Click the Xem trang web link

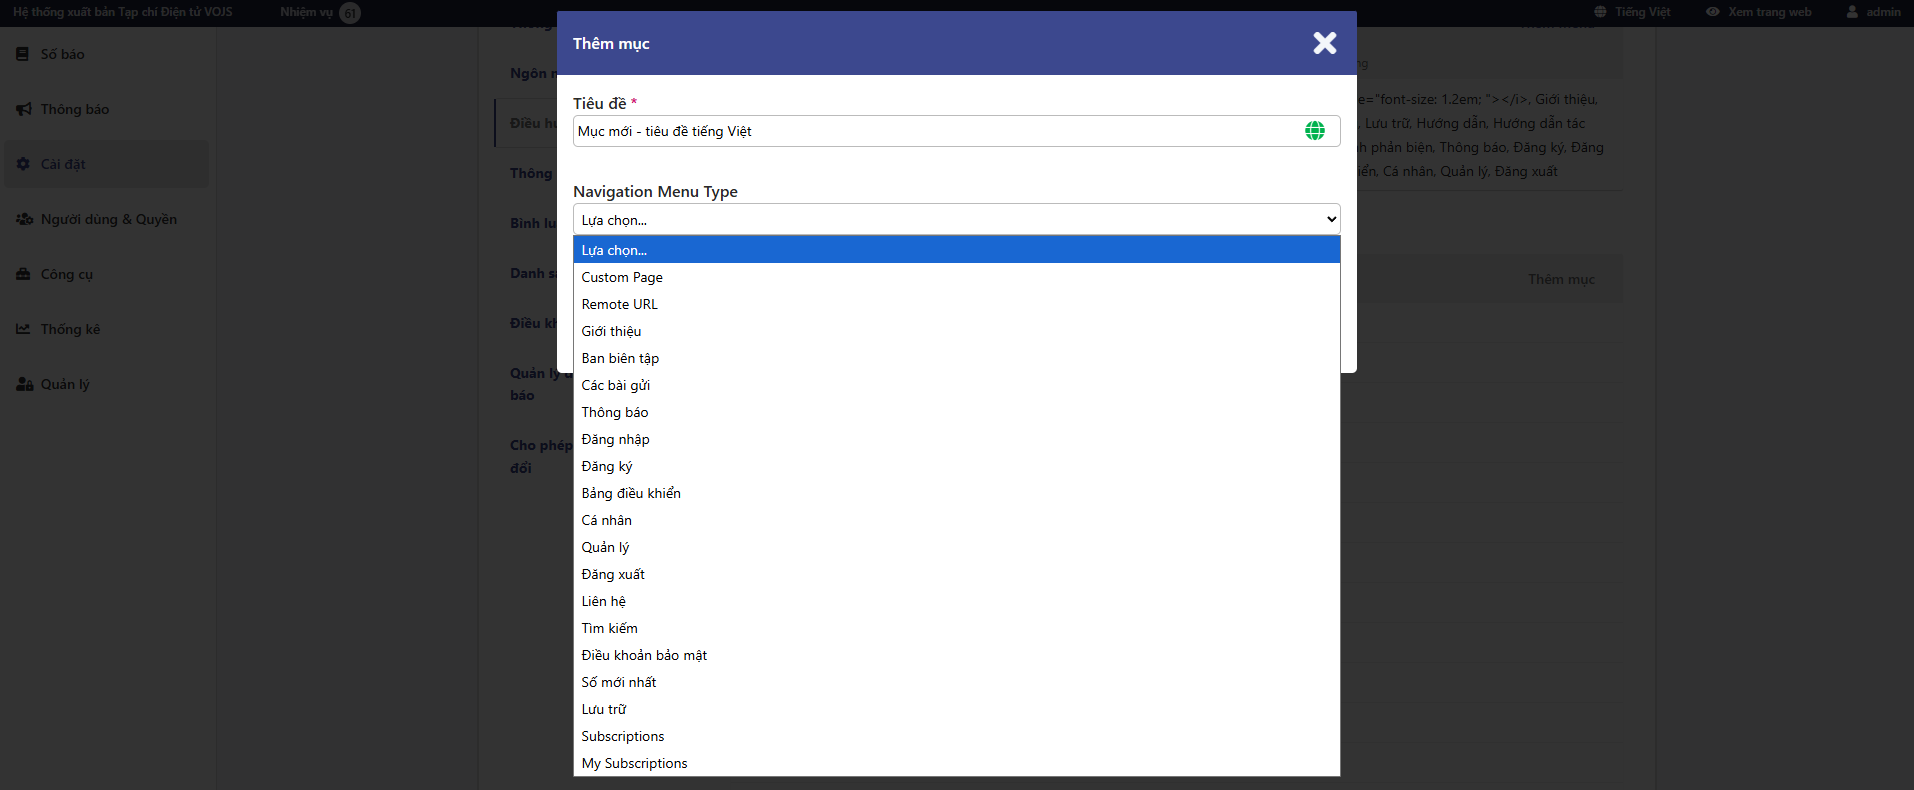click(x=1768, y=12)
